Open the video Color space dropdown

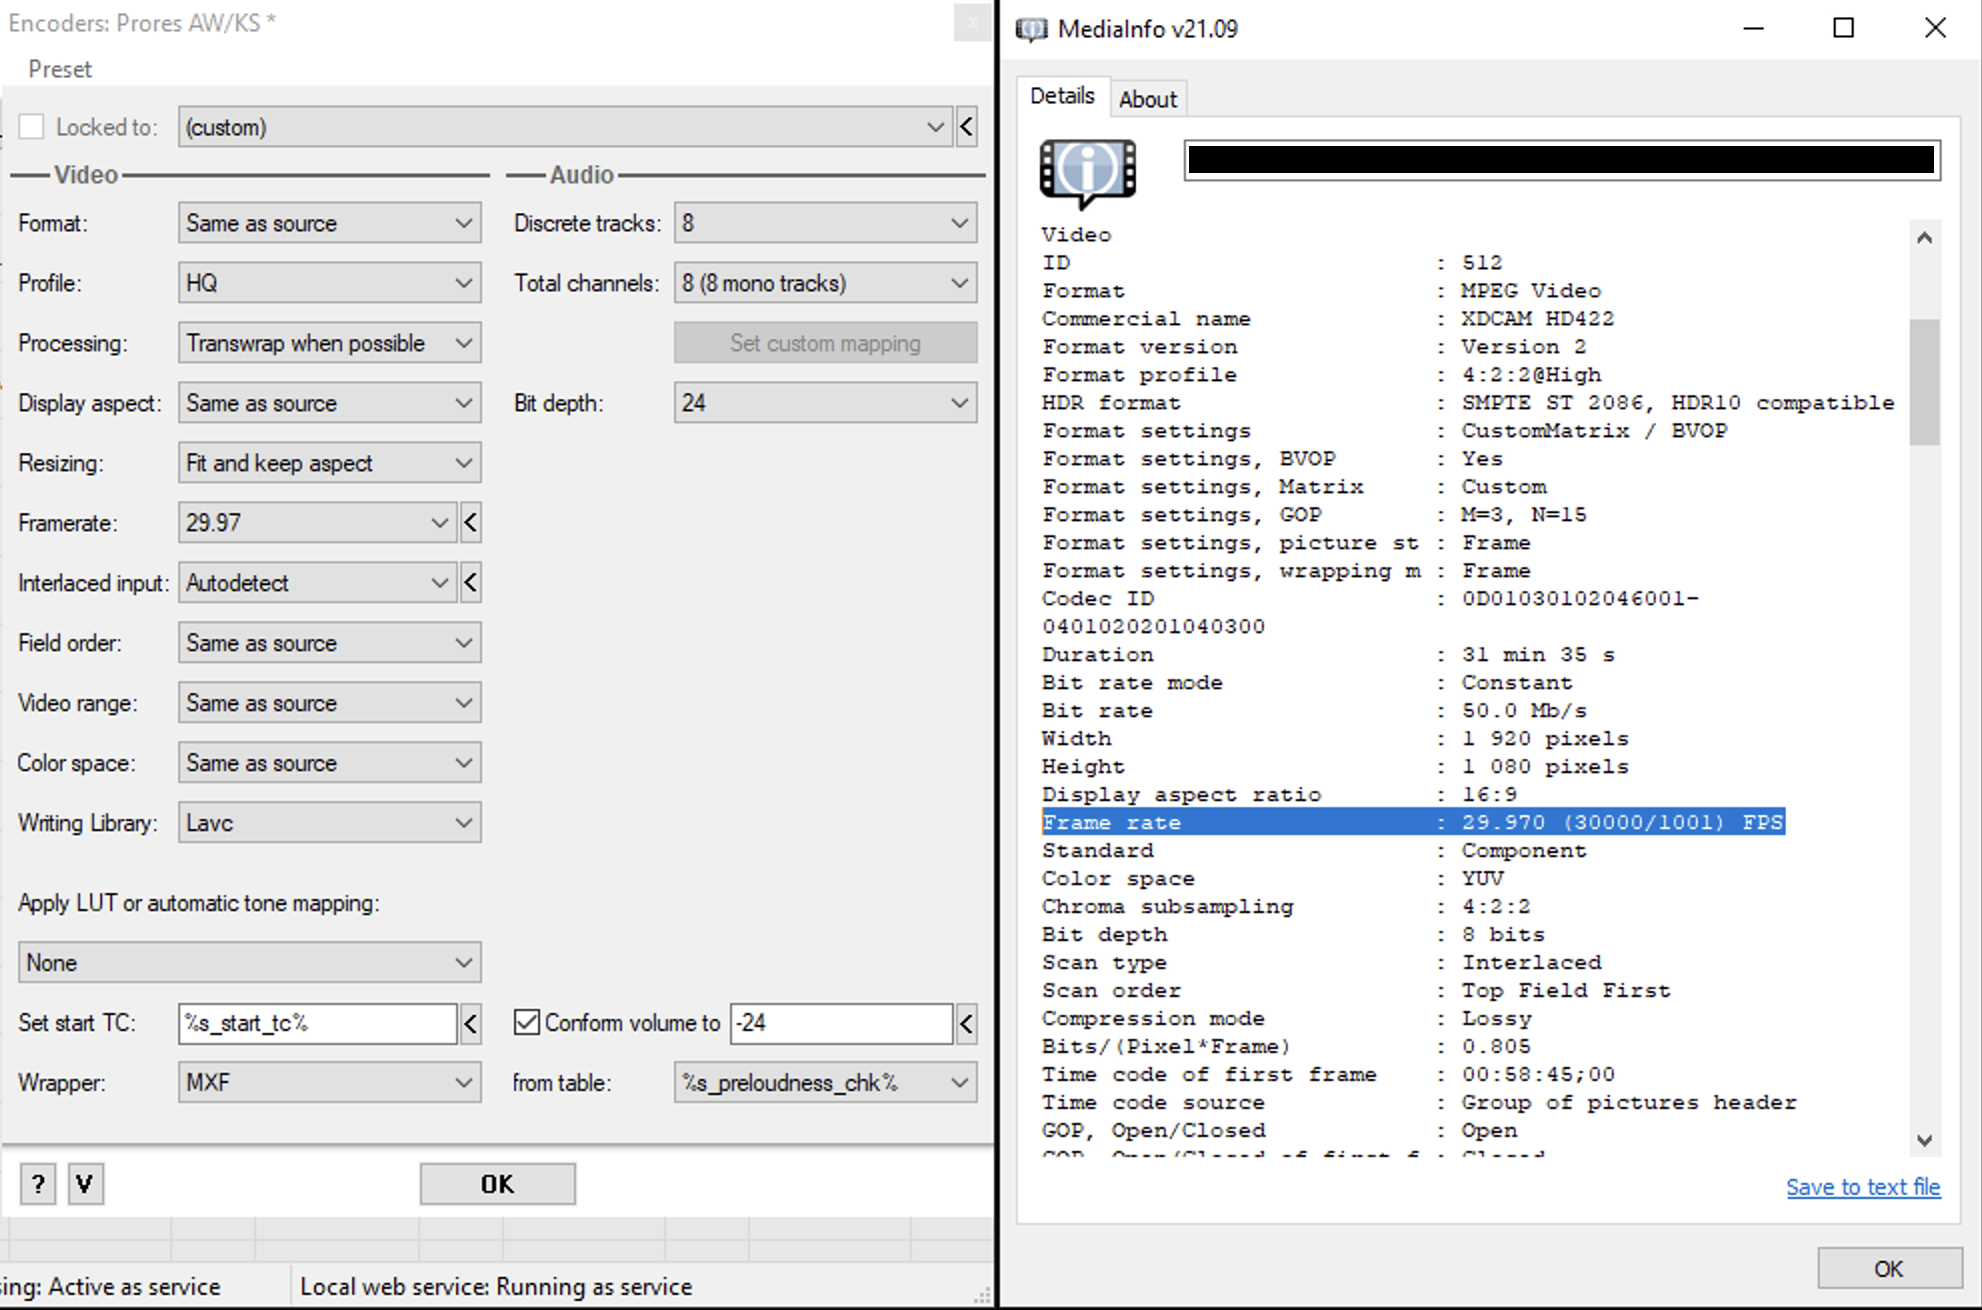pos(330,763)
